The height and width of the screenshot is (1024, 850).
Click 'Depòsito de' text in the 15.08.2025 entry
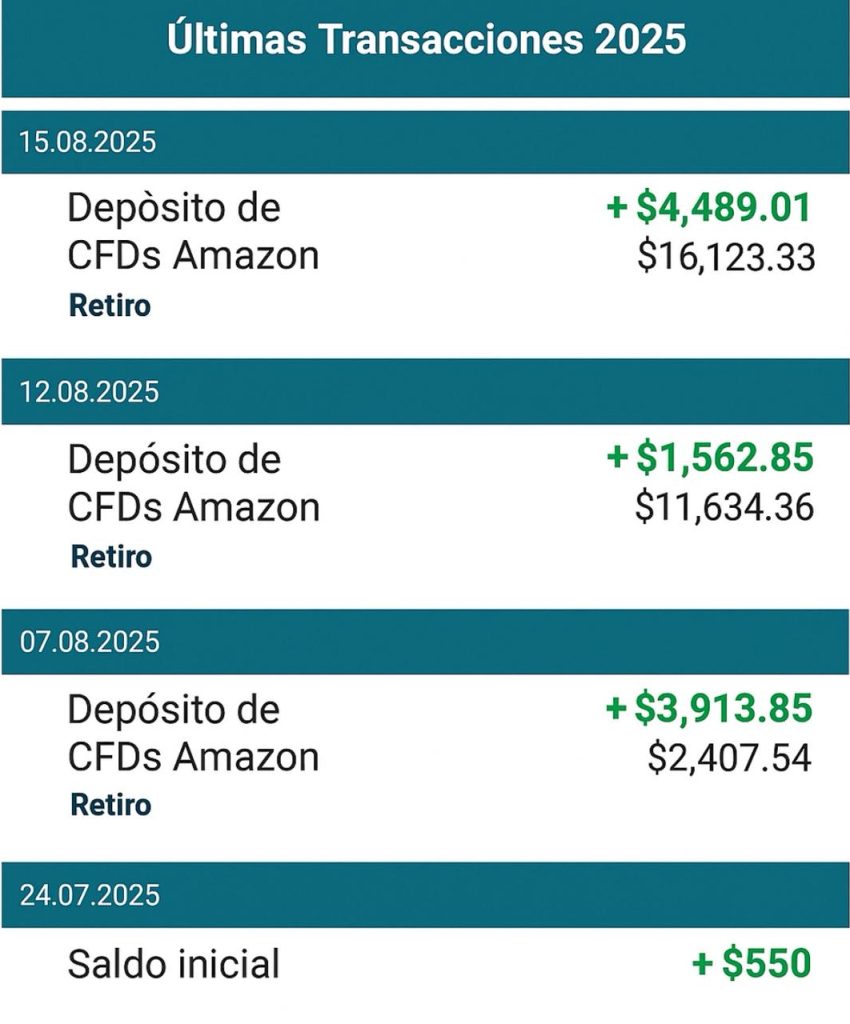pos(174,209)
